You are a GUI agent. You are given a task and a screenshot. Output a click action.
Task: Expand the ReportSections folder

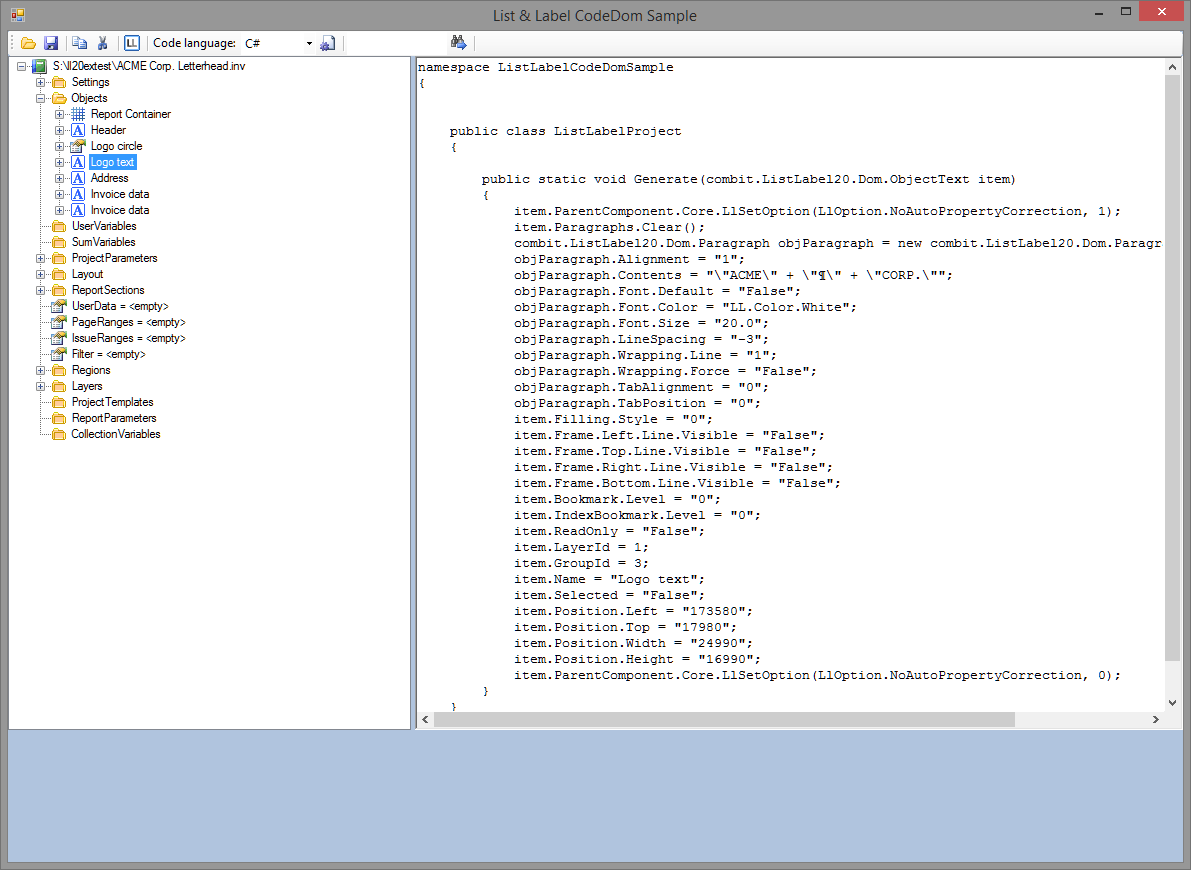pyautogui.click(x=41, y=290)
